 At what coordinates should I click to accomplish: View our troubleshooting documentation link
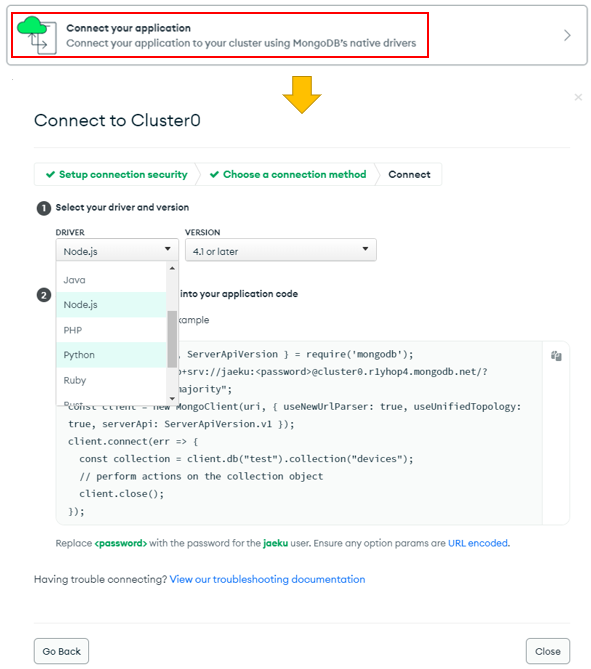click(x=267, y=579)
